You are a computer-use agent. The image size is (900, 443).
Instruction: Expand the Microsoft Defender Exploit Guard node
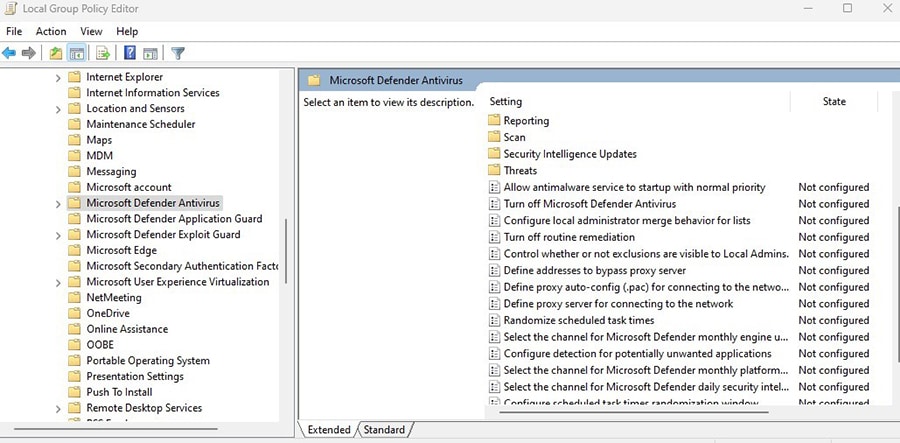[58, 235]
